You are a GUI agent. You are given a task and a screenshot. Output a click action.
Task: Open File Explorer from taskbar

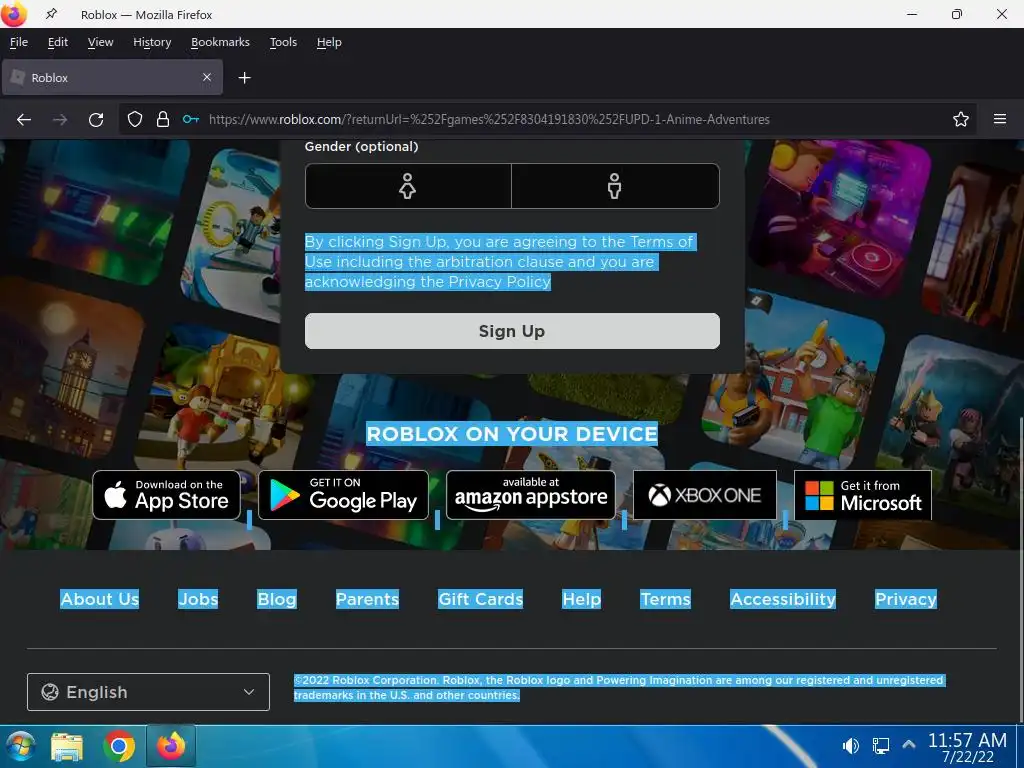click(67, 746)
